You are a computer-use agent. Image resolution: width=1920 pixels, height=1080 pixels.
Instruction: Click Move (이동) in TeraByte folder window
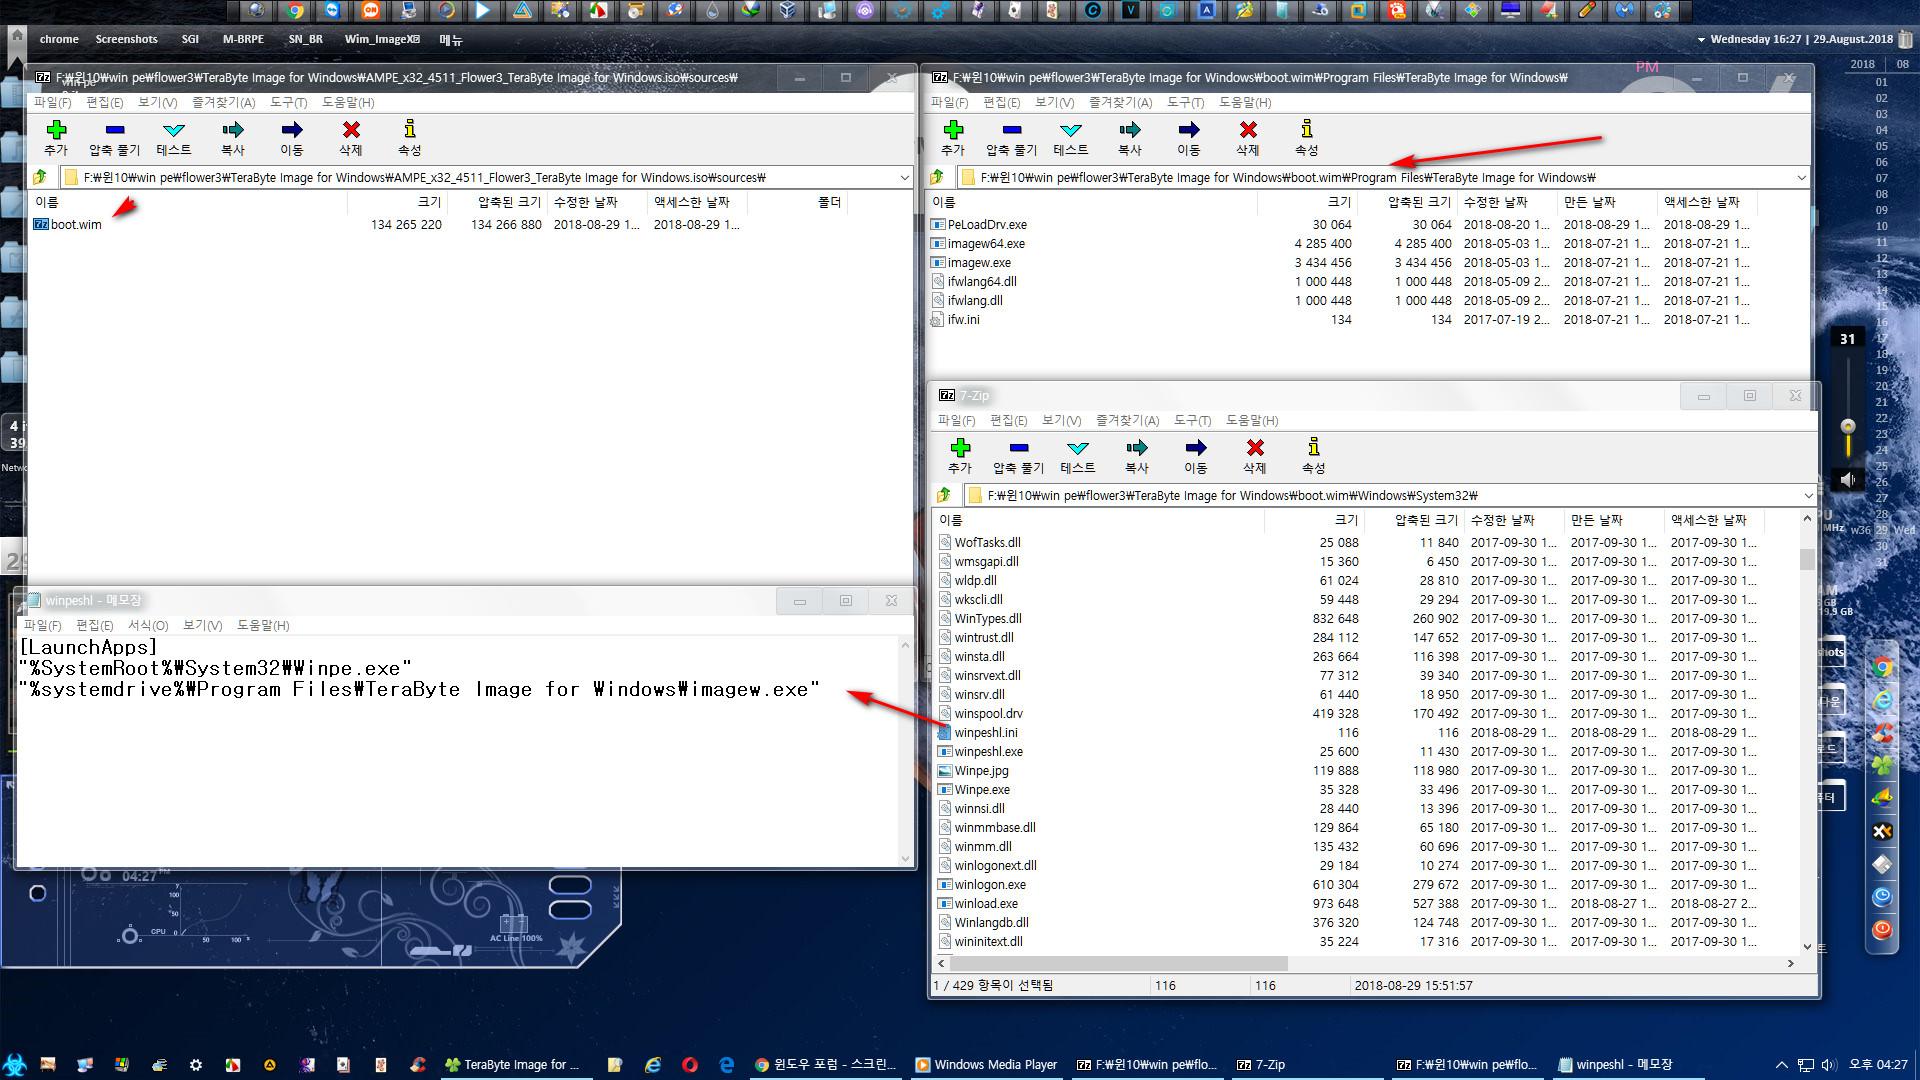coord(1188,138)
